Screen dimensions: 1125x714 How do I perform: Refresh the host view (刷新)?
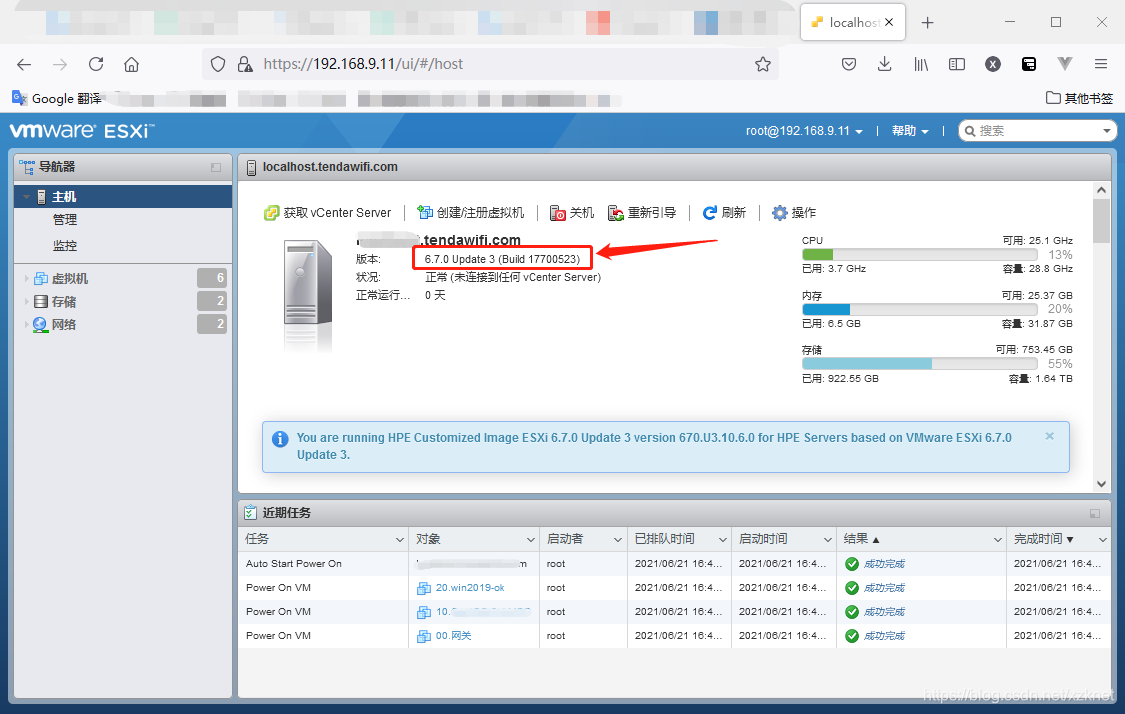tap(724, 212)
